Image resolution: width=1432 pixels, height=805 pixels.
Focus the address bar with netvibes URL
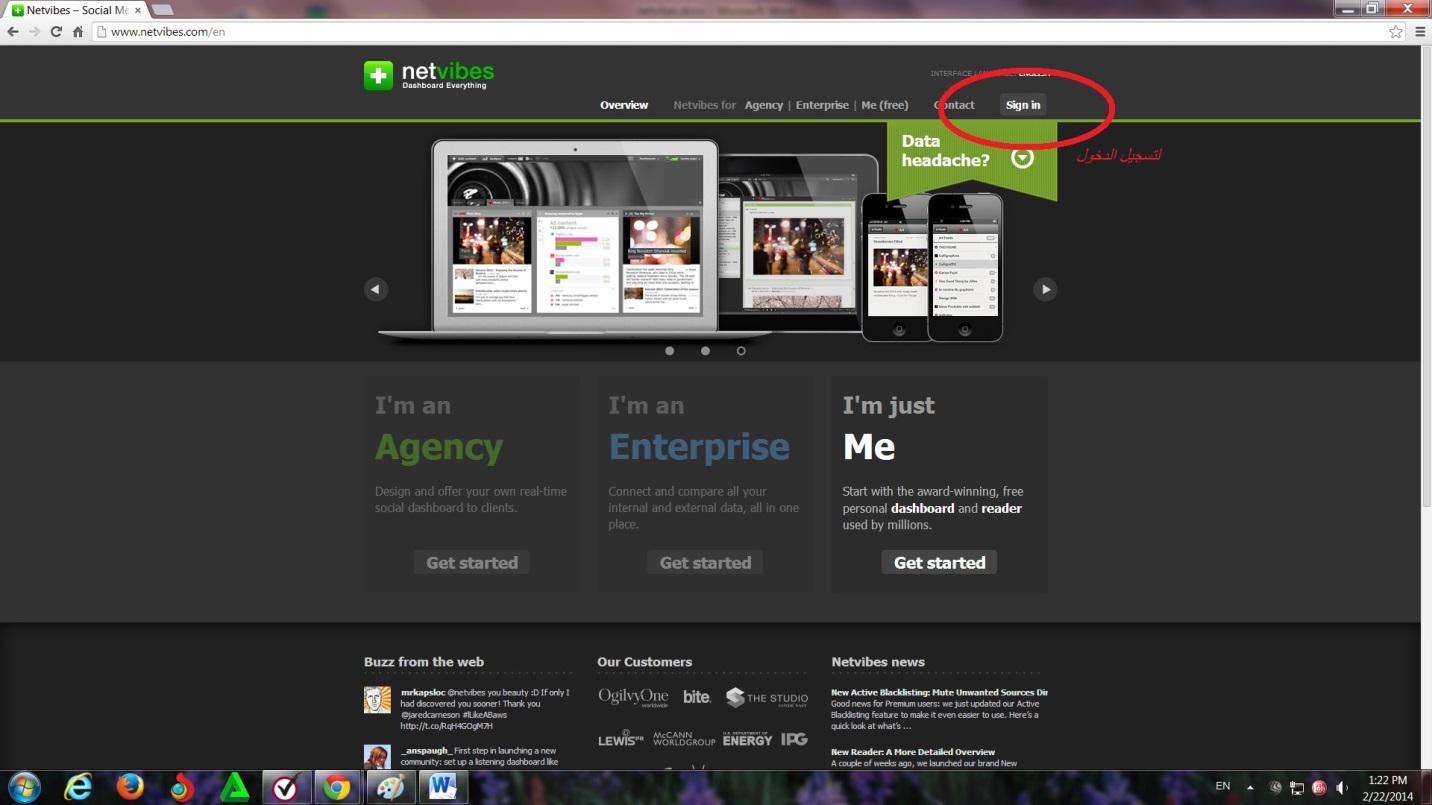click(x=740, y=32)
